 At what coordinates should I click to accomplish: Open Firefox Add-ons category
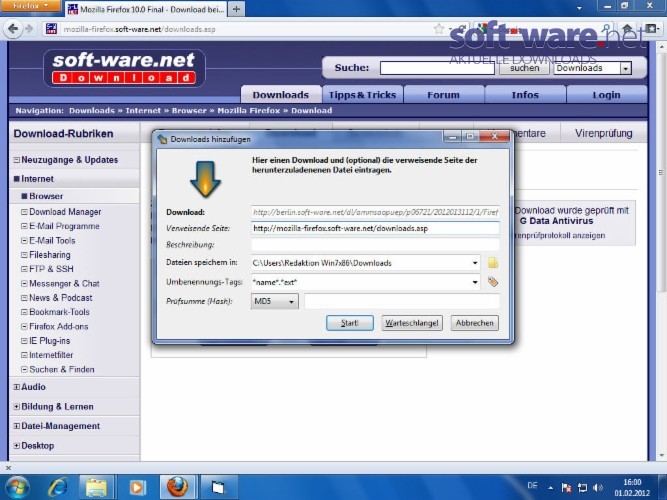tap(58, 326)
